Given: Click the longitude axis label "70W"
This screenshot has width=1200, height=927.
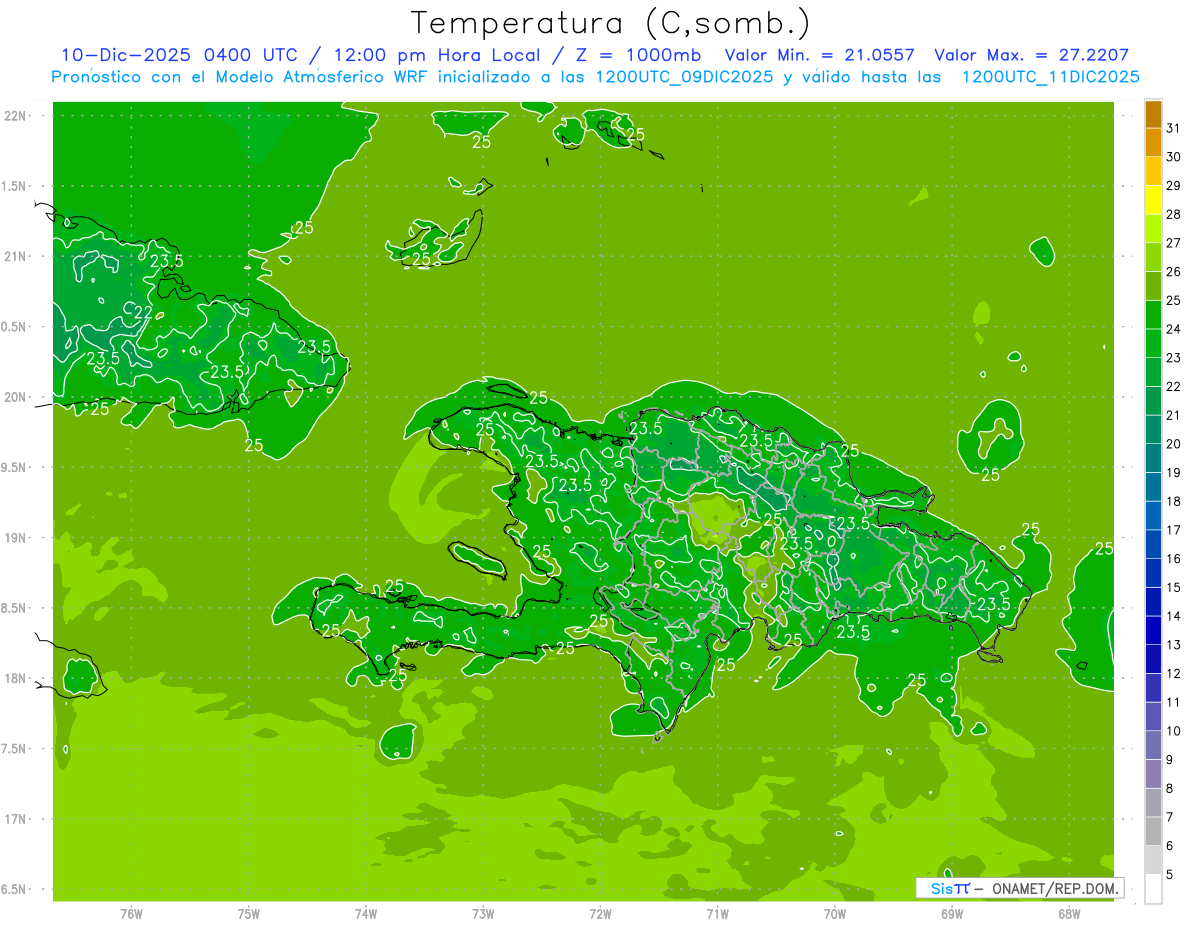Looking at the screenshot, I should (835, 915).
